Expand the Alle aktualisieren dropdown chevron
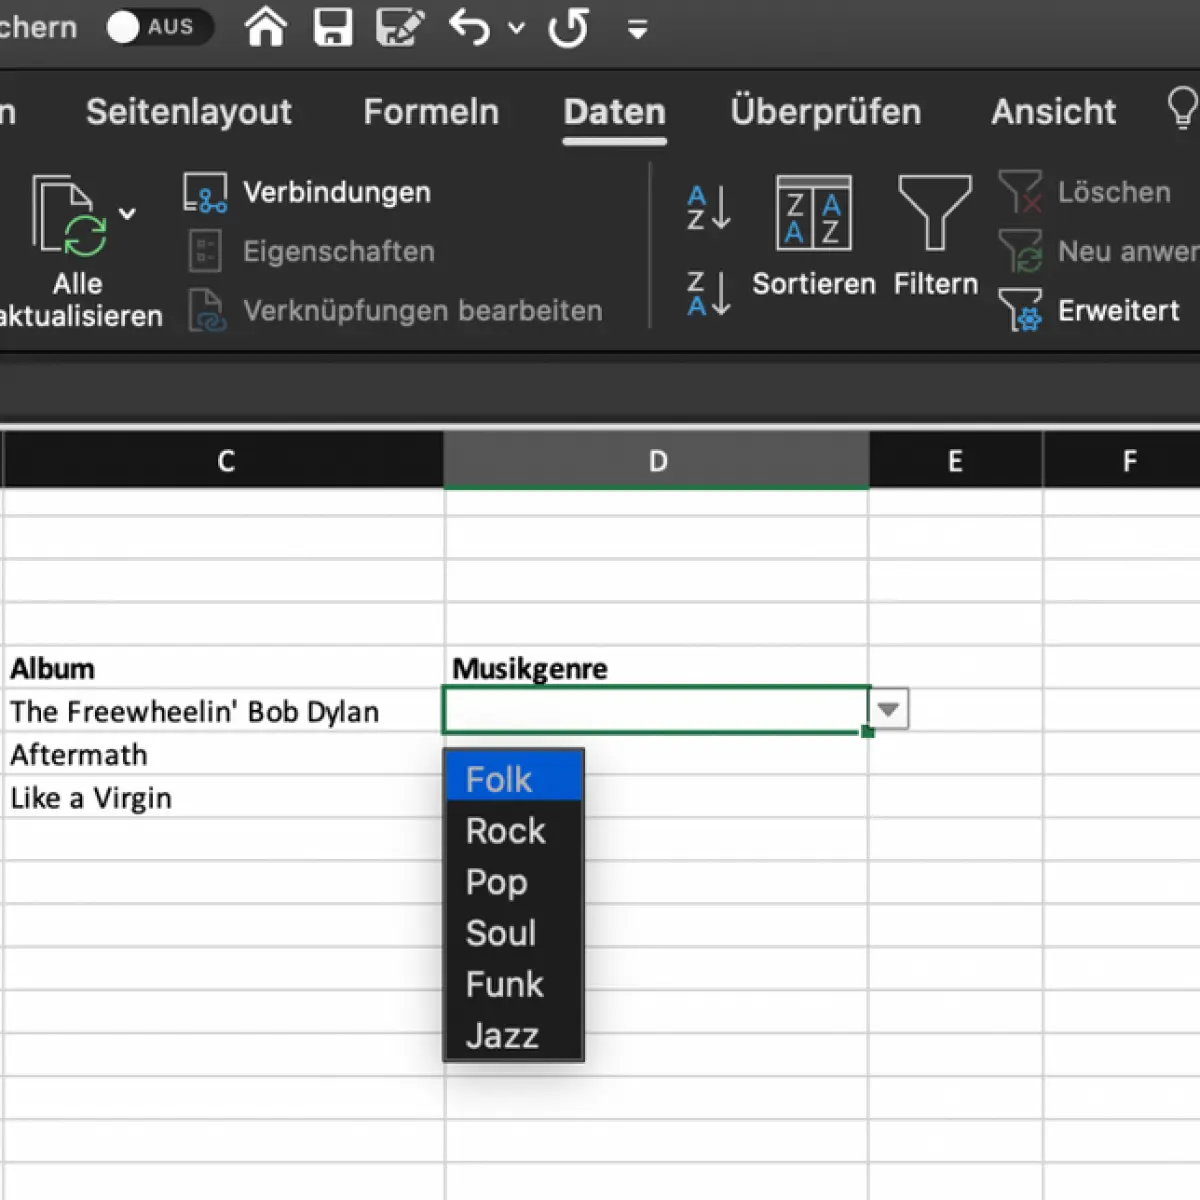 (127, 213)
